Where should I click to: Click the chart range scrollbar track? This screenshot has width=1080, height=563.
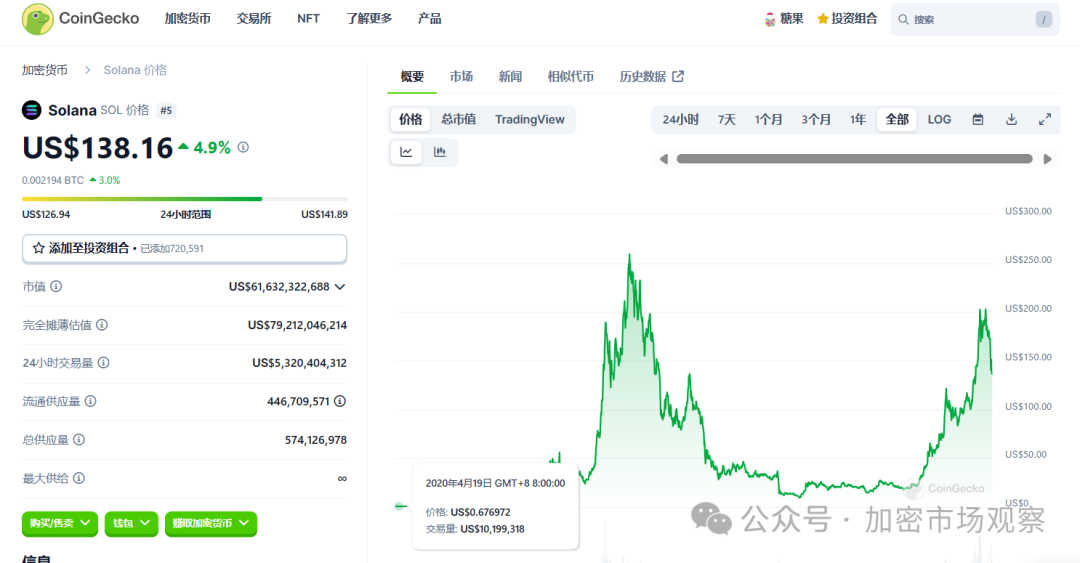[855, 159]
